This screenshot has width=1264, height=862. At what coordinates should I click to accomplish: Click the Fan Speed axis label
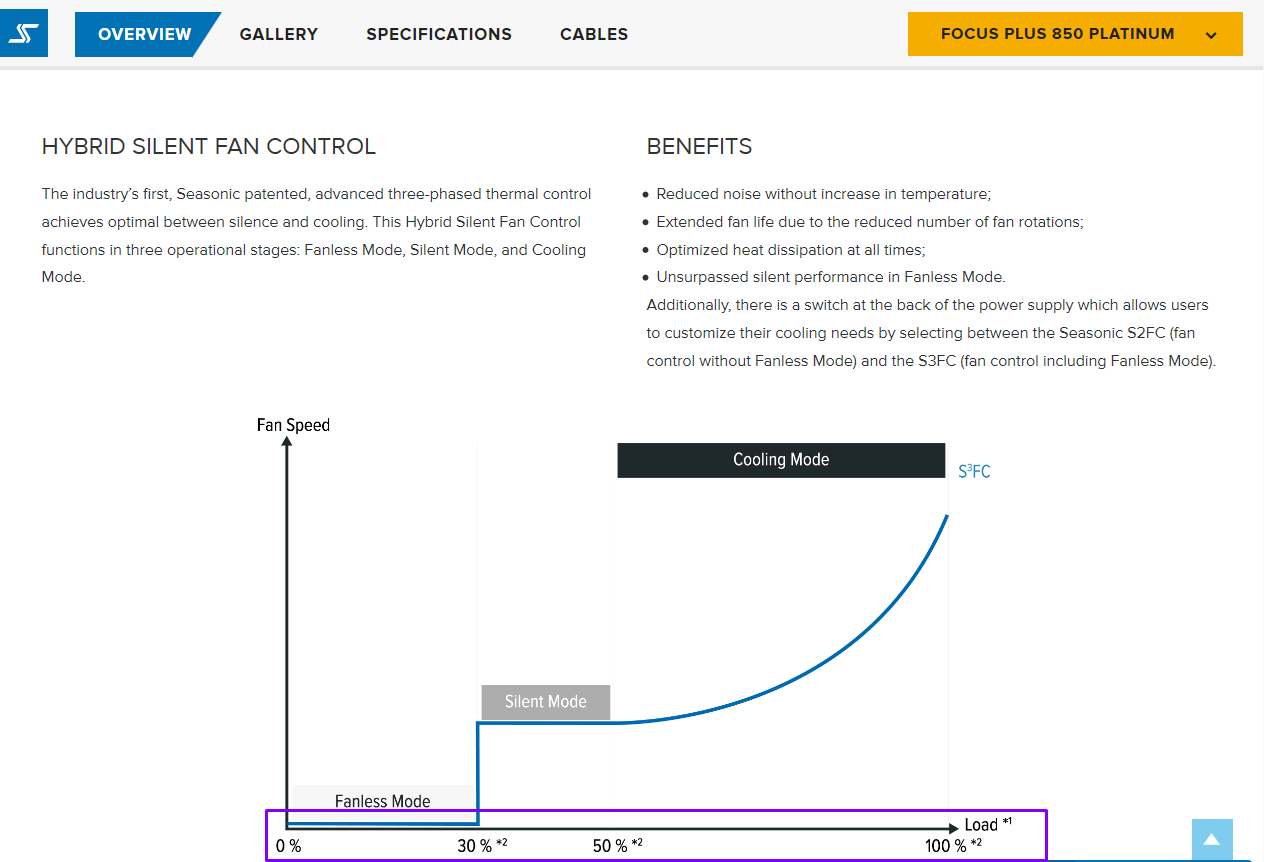click(x=293, y=425)
